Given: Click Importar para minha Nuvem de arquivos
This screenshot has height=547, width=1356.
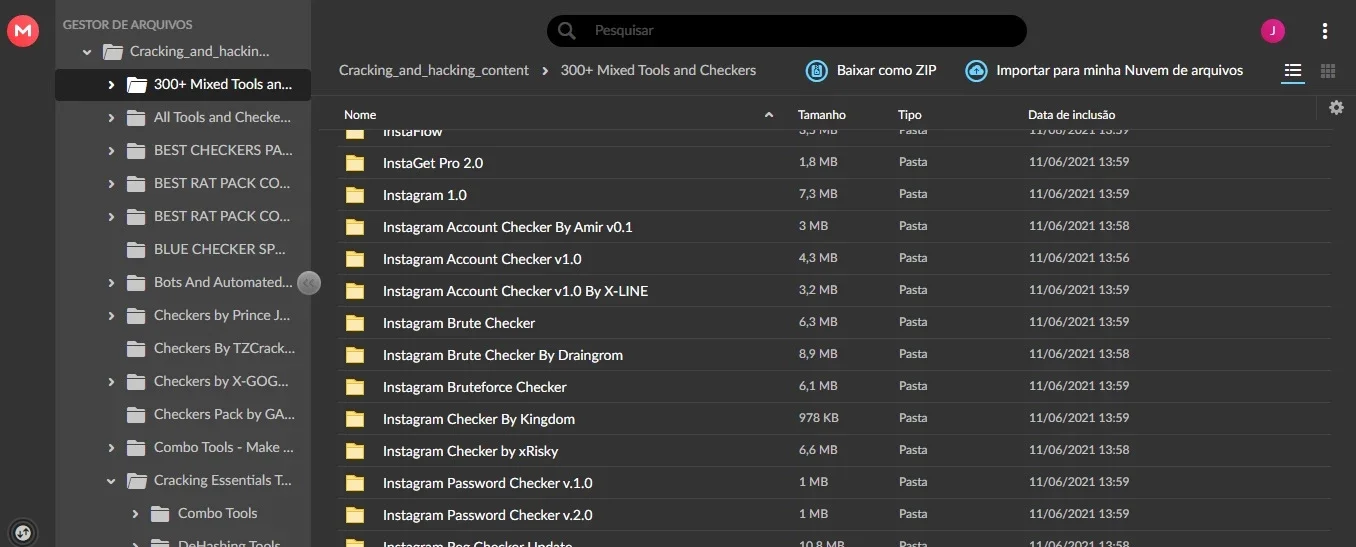Looking at the screenshot, I should 1119,71.
